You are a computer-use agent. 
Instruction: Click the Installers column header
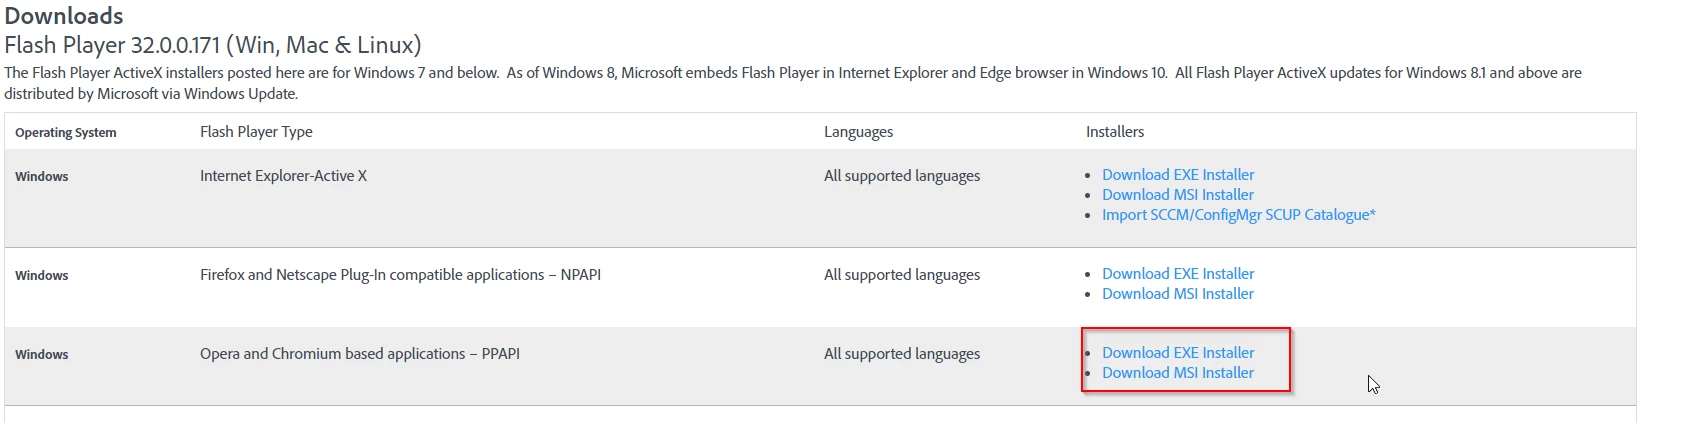coord(1115,132)
